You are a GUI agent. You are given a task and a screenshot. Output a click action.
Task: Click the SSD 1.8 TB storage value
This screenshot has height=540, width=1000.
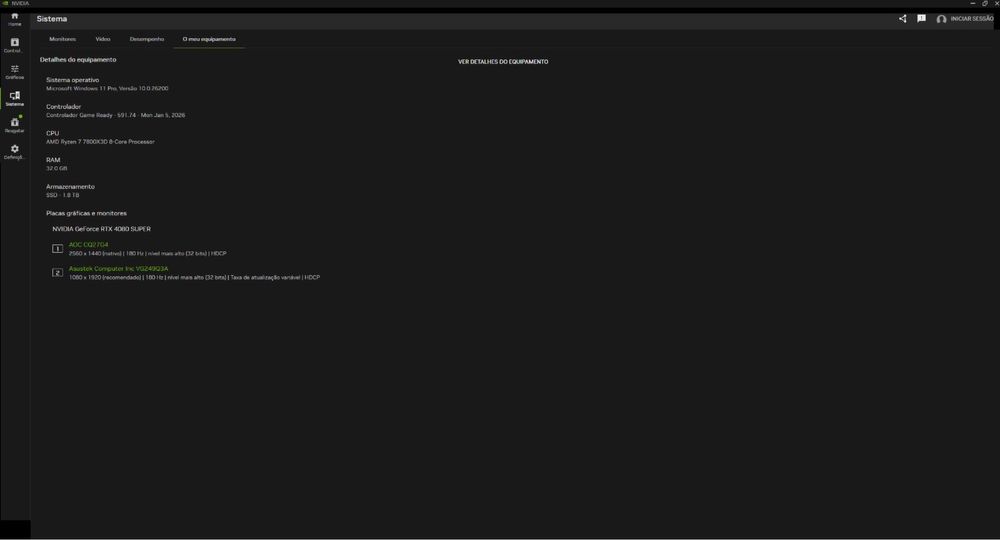pos(62,196)
